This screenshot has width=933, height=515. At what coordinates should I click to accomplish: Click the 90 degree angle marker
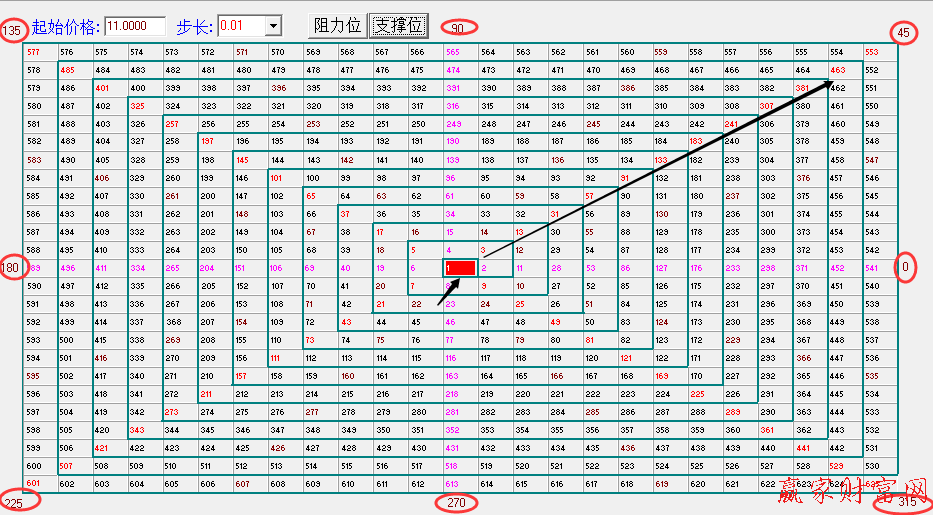458,27
